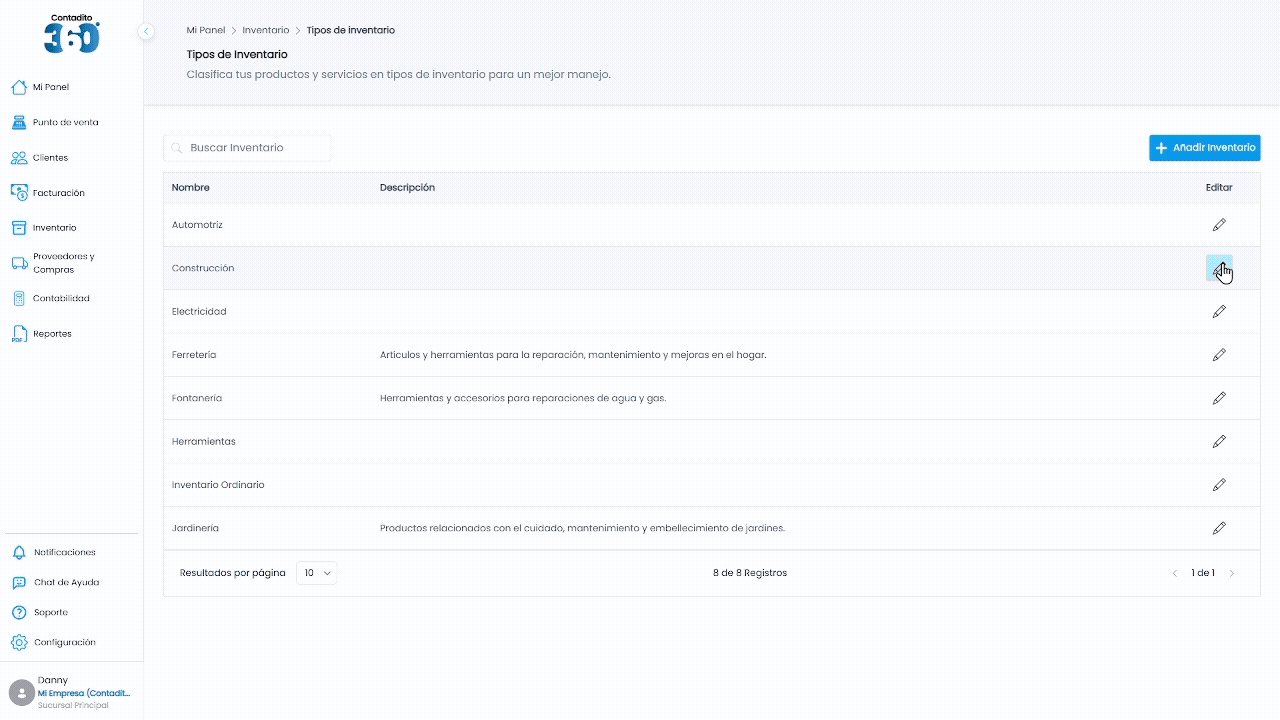Click the 8 de 8 Registros text
This screenshot has height=720, width=1280.
750,573
